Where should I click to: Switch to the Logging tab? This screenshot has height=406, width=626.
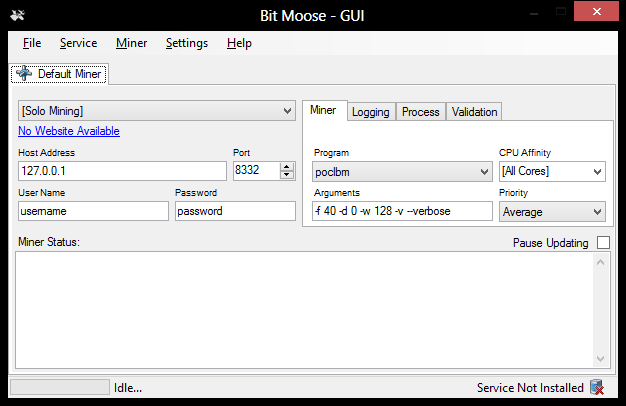(371, 112)
